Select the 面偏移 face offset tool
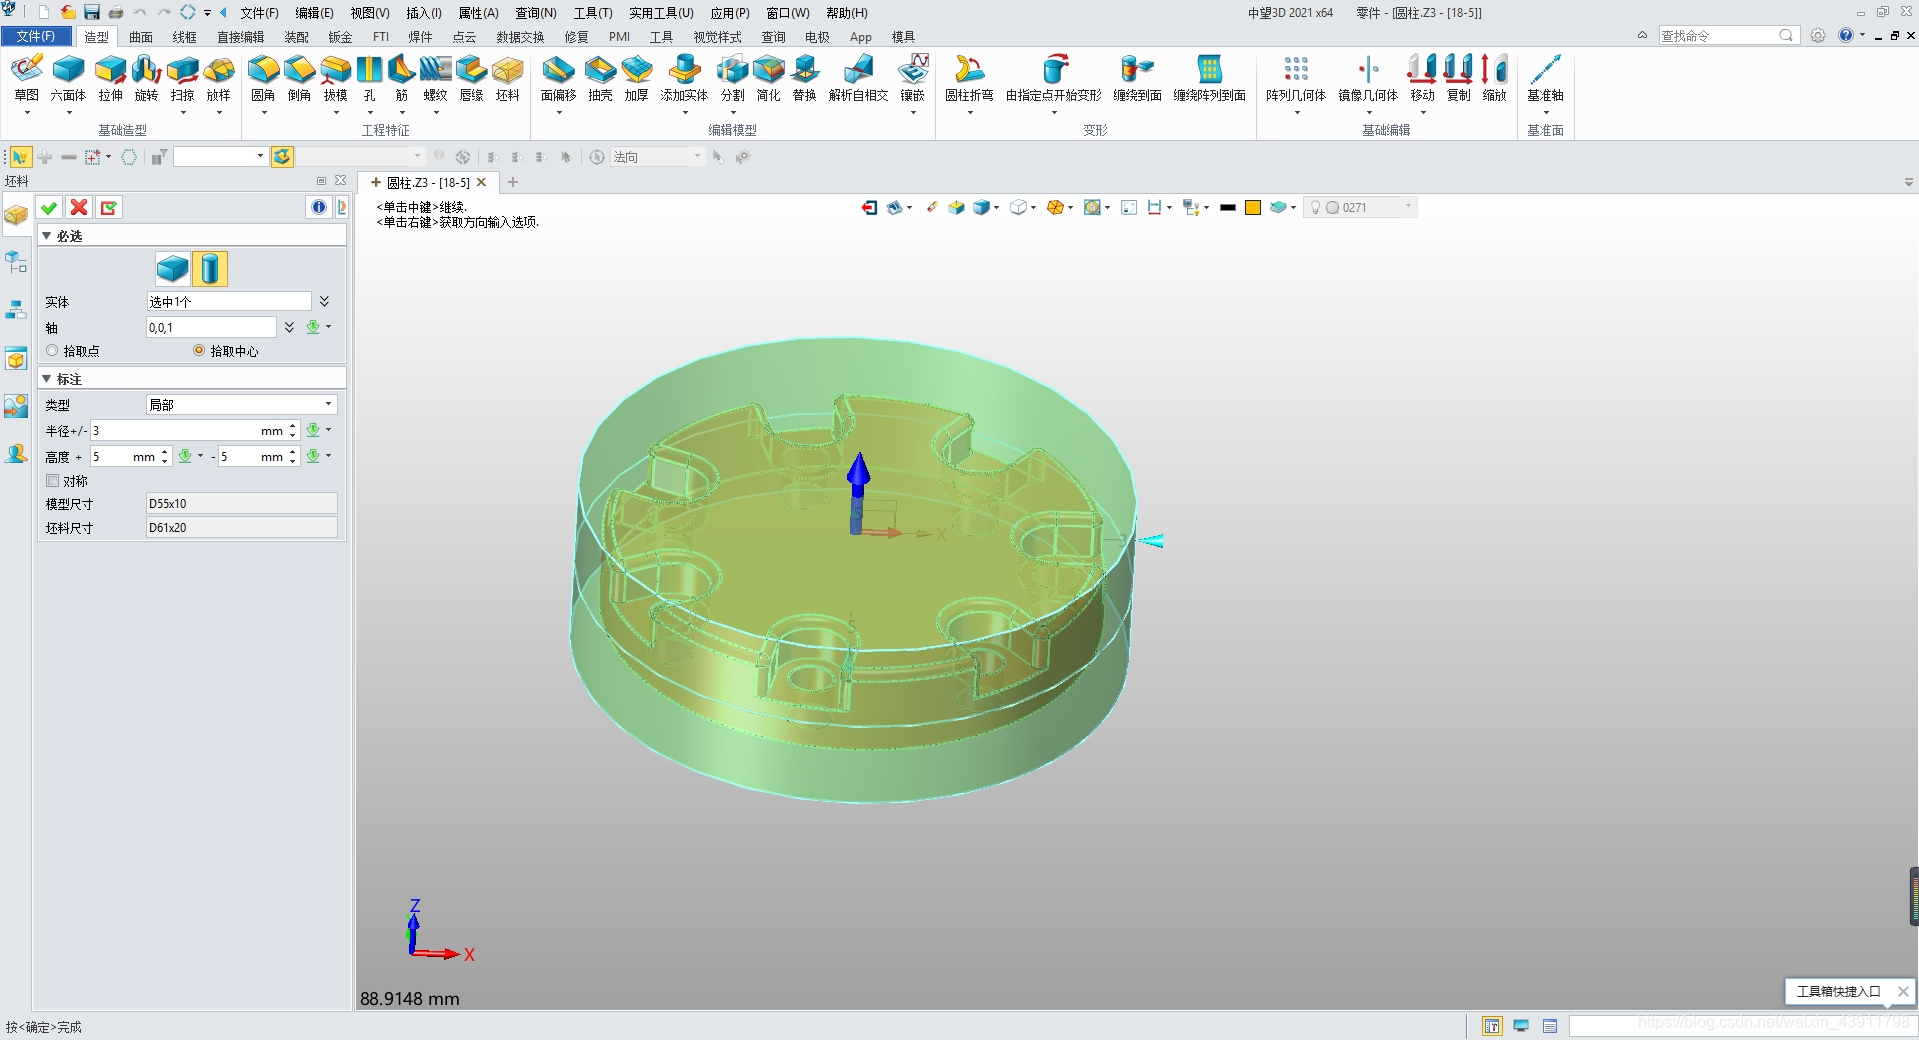 [558, 78]
